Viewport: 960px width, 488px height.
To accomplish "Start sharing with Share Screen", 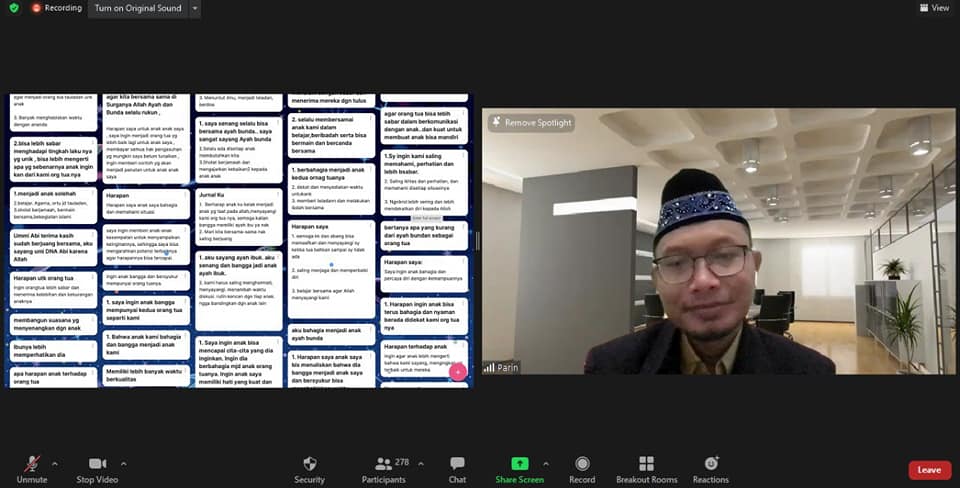I will pos(519,468).
